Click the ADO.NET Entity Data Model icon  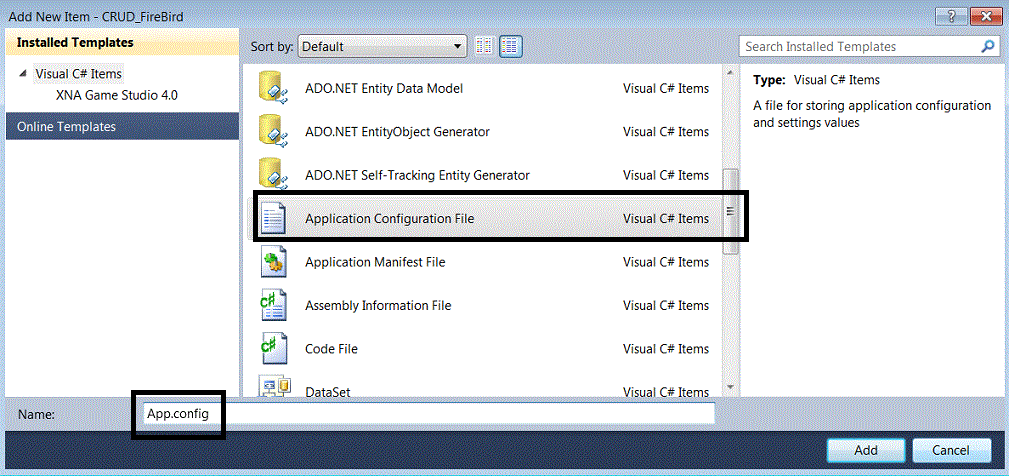pyautogui.click(x=273, y=88)
